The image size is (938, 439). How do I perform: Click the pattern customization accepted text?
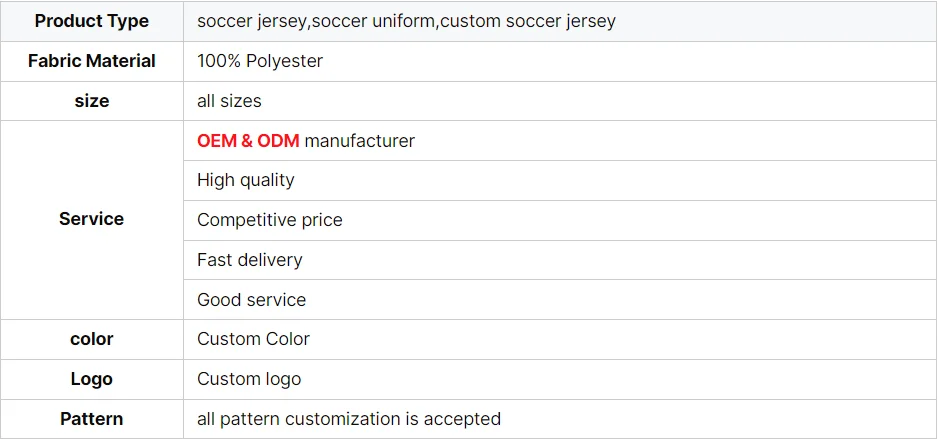(349, 419)
